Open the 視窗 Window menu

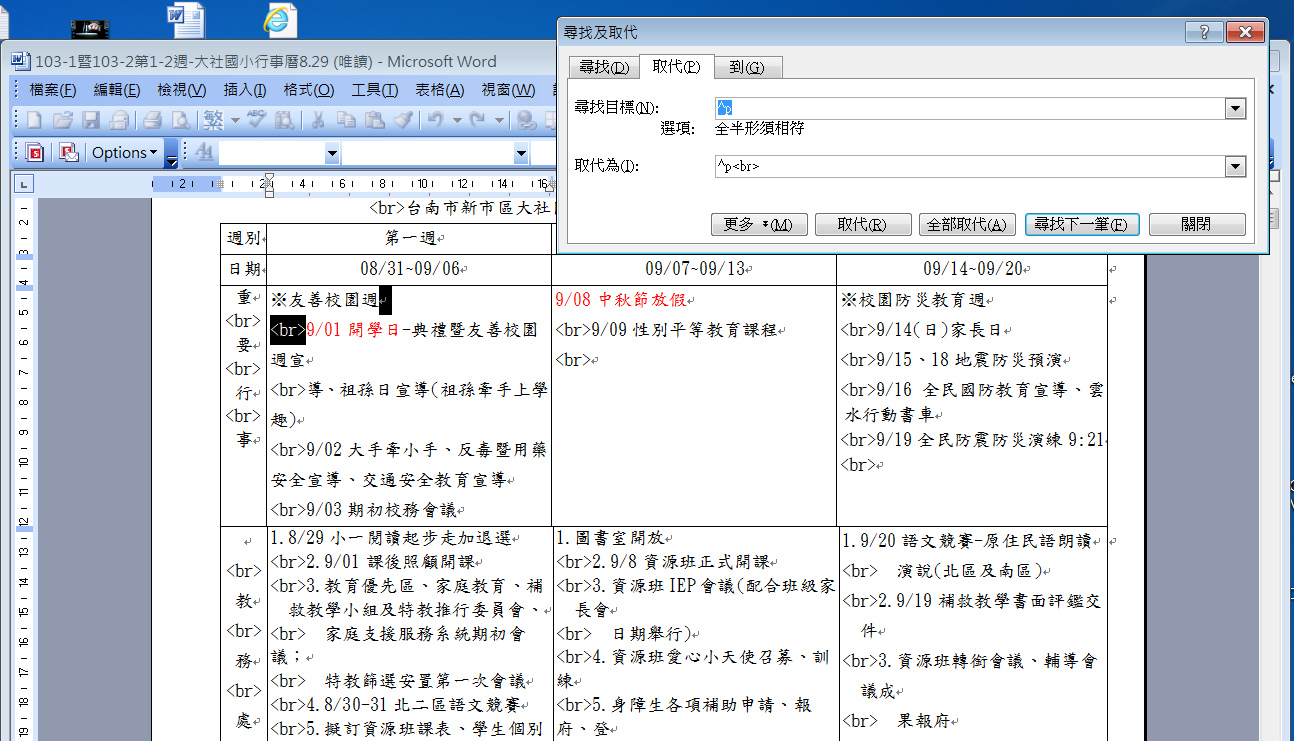[x=508, y=90]
